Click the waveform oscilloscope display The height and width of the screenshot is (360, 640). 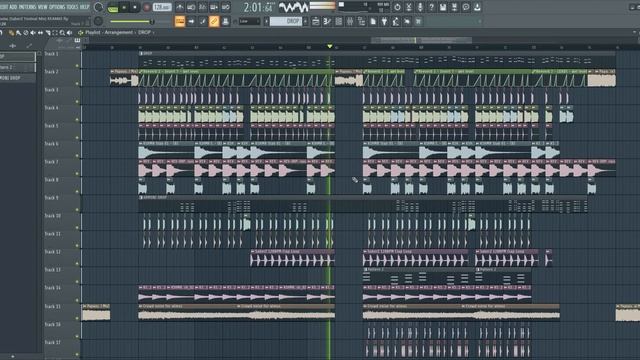pos(293,7)
